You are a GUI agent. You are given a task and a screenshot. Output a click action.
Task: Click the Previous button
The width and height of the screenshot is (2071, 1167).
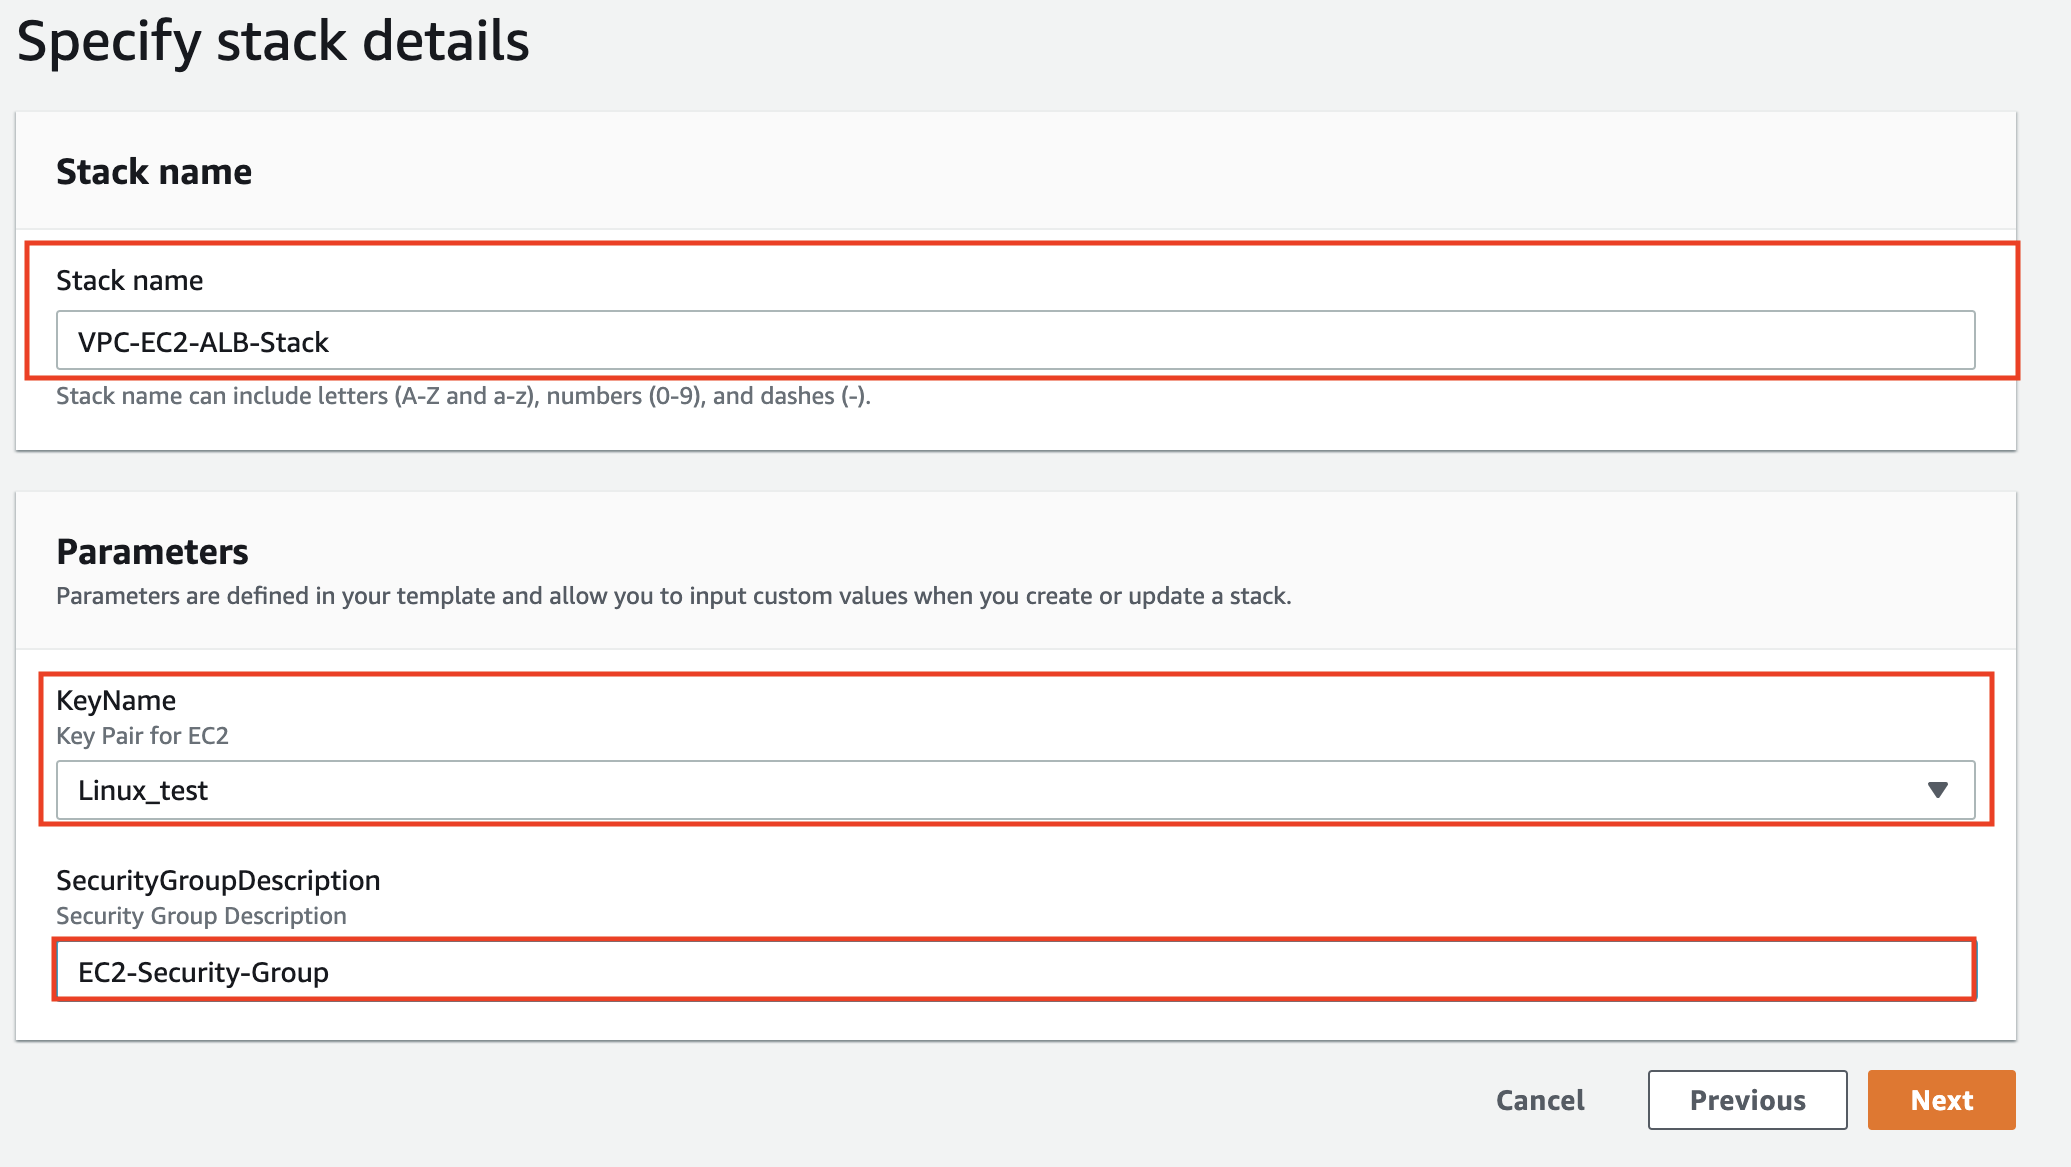point(1746,1100)
